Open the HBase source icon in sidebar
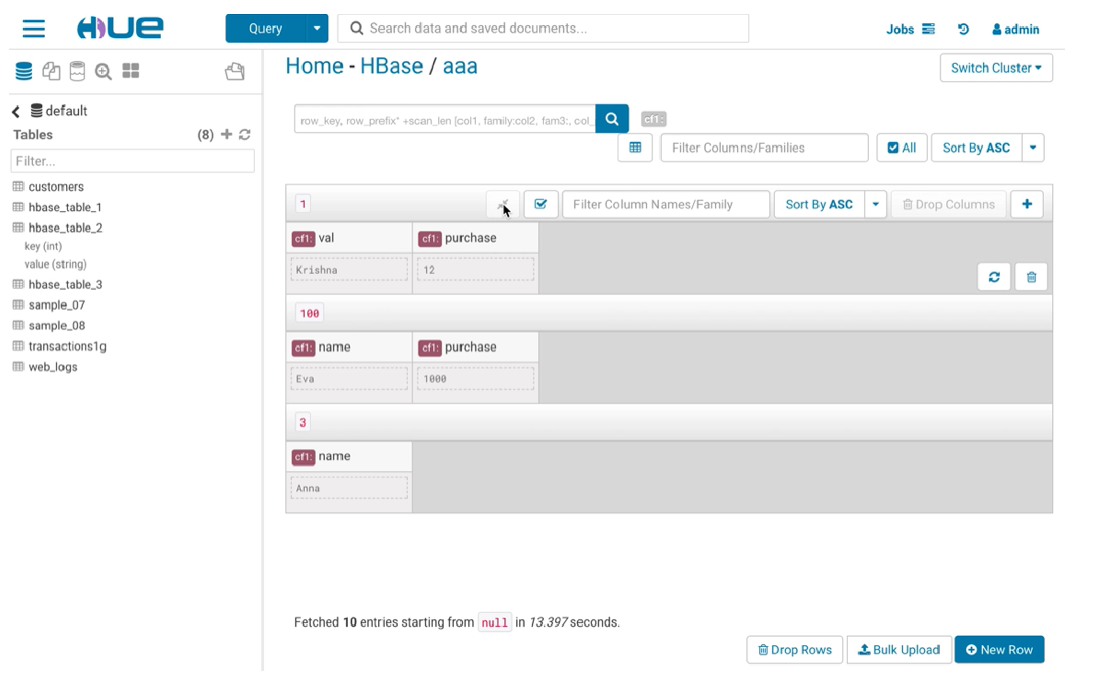The height and width of the screenshot is (680, 1119). (x=77, y=71)
